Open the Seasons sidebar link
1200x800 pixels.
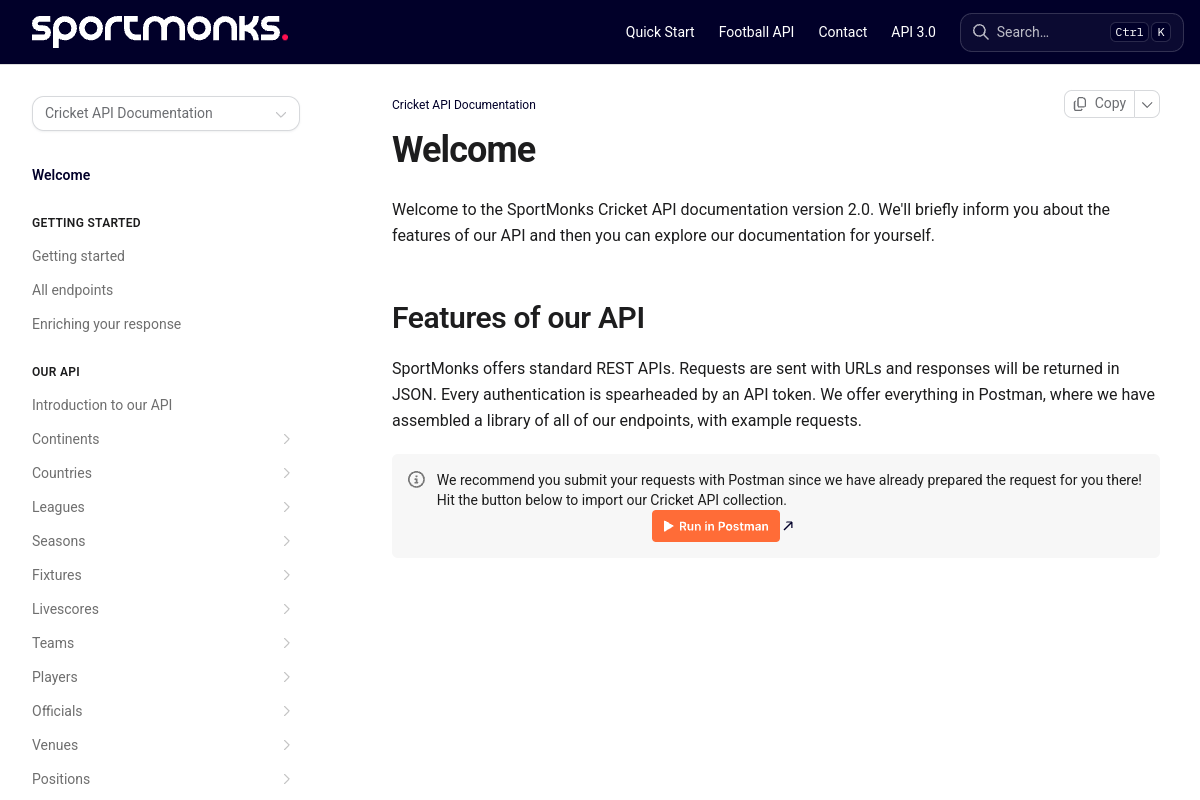click(x=59, y=541)
